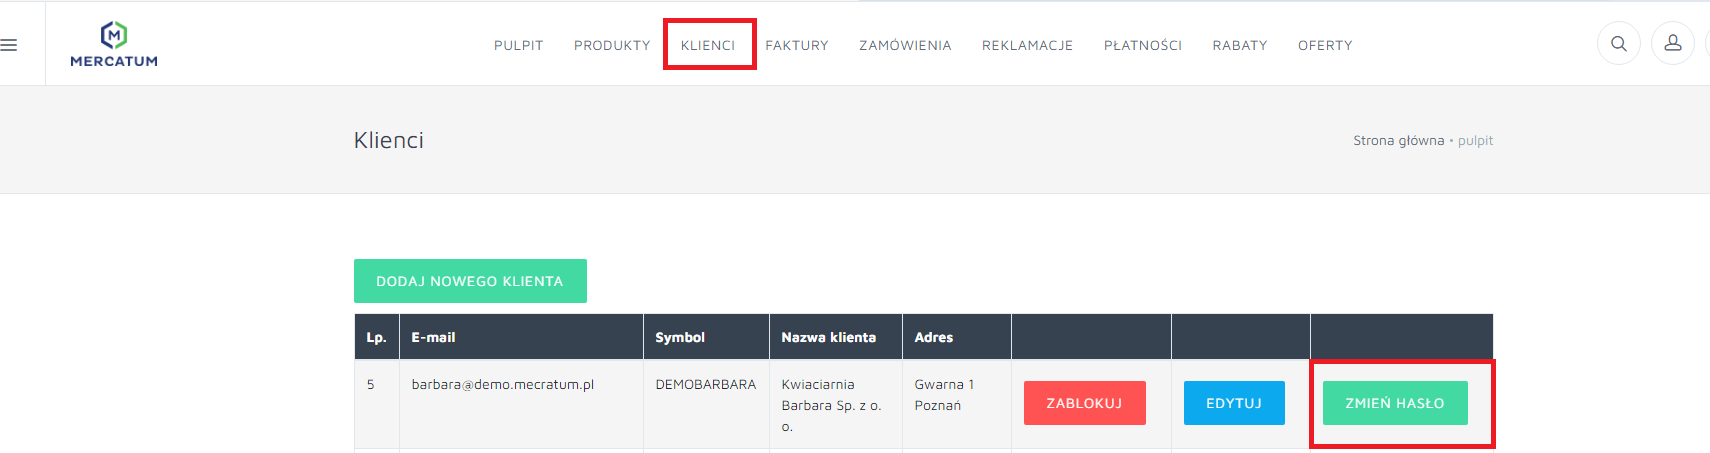This screenshot has height=453, width=1710.
Task: Go to the Pulpit menu item
Action: coord(518,46)
